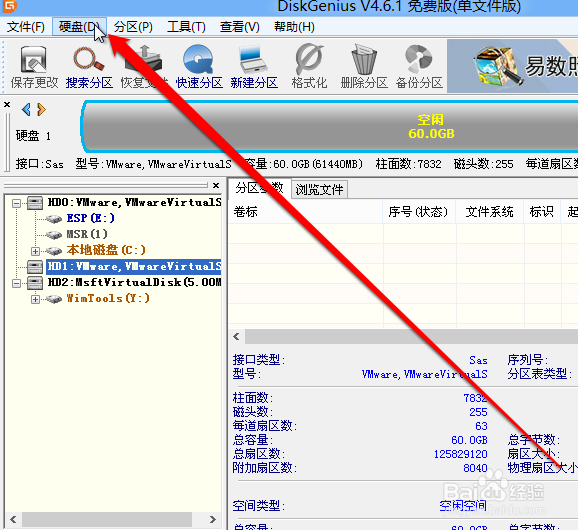Expand the 本地磁盘(C:) node
The image size is (578, 530).
pyautogui.click(x=35, y=251)
